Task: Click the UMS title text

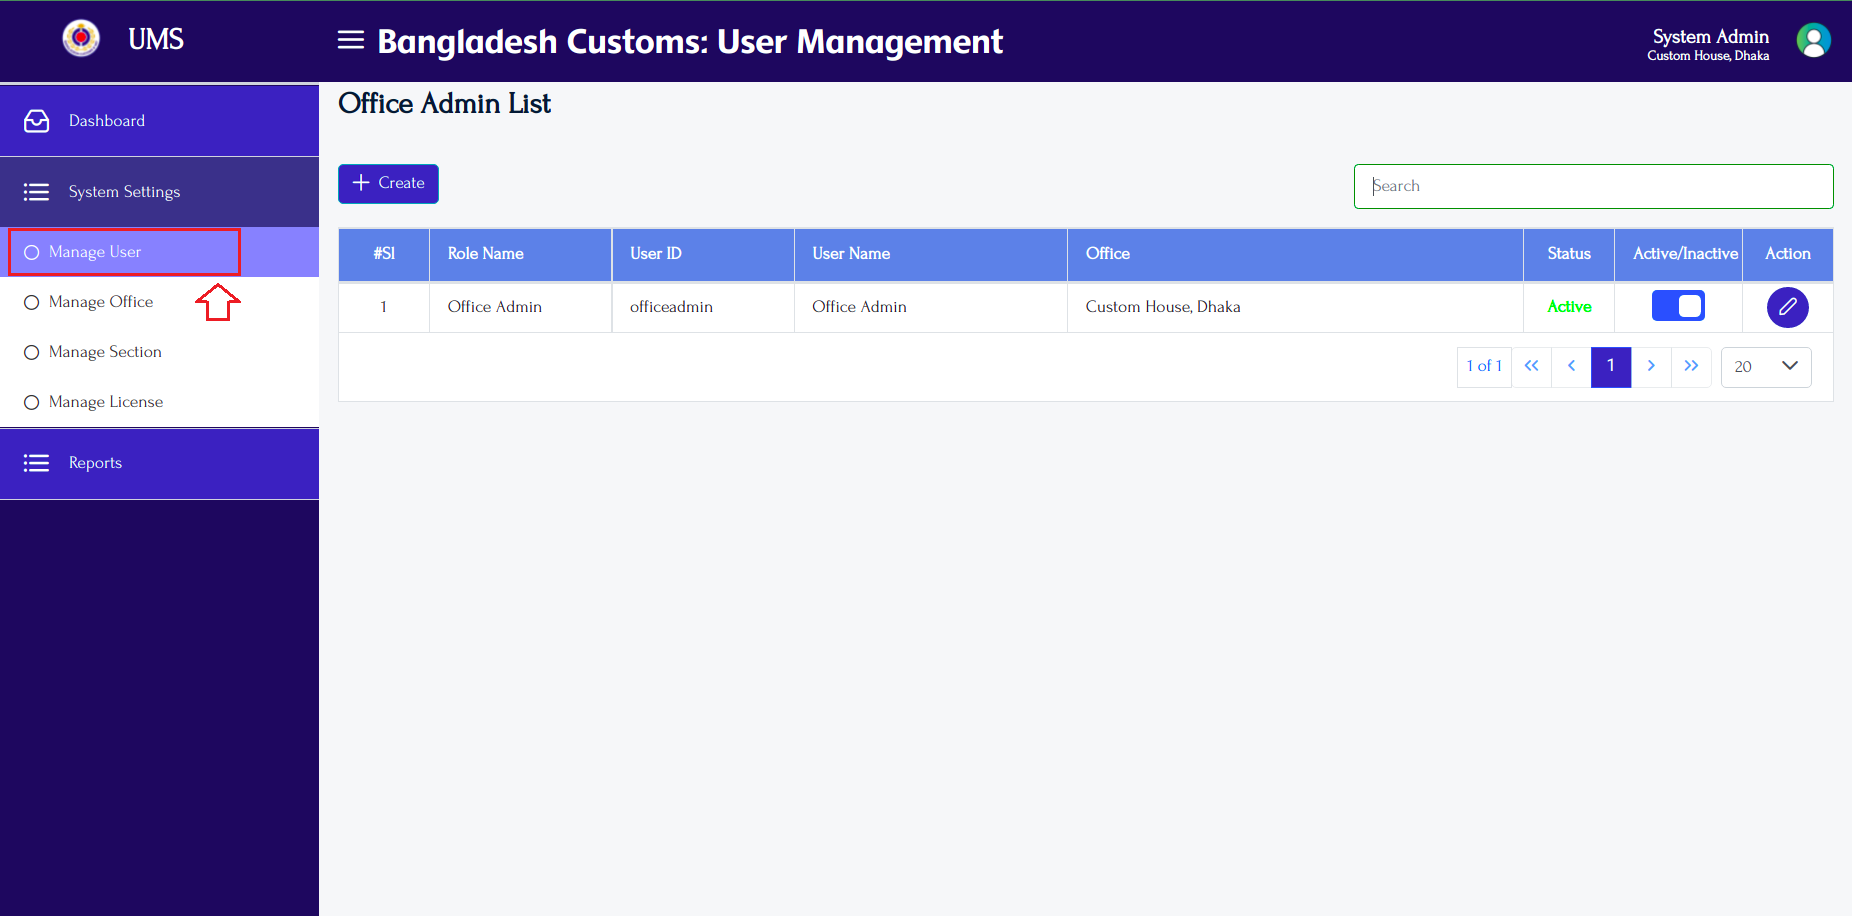Action: pos(156,40)
